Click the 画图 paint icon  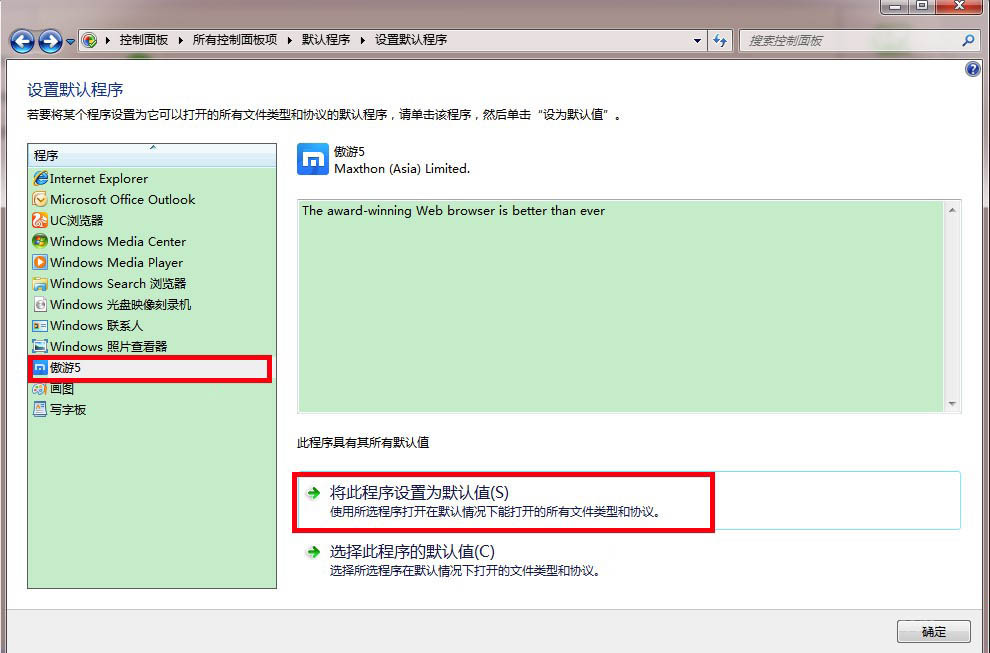[40, 388]
